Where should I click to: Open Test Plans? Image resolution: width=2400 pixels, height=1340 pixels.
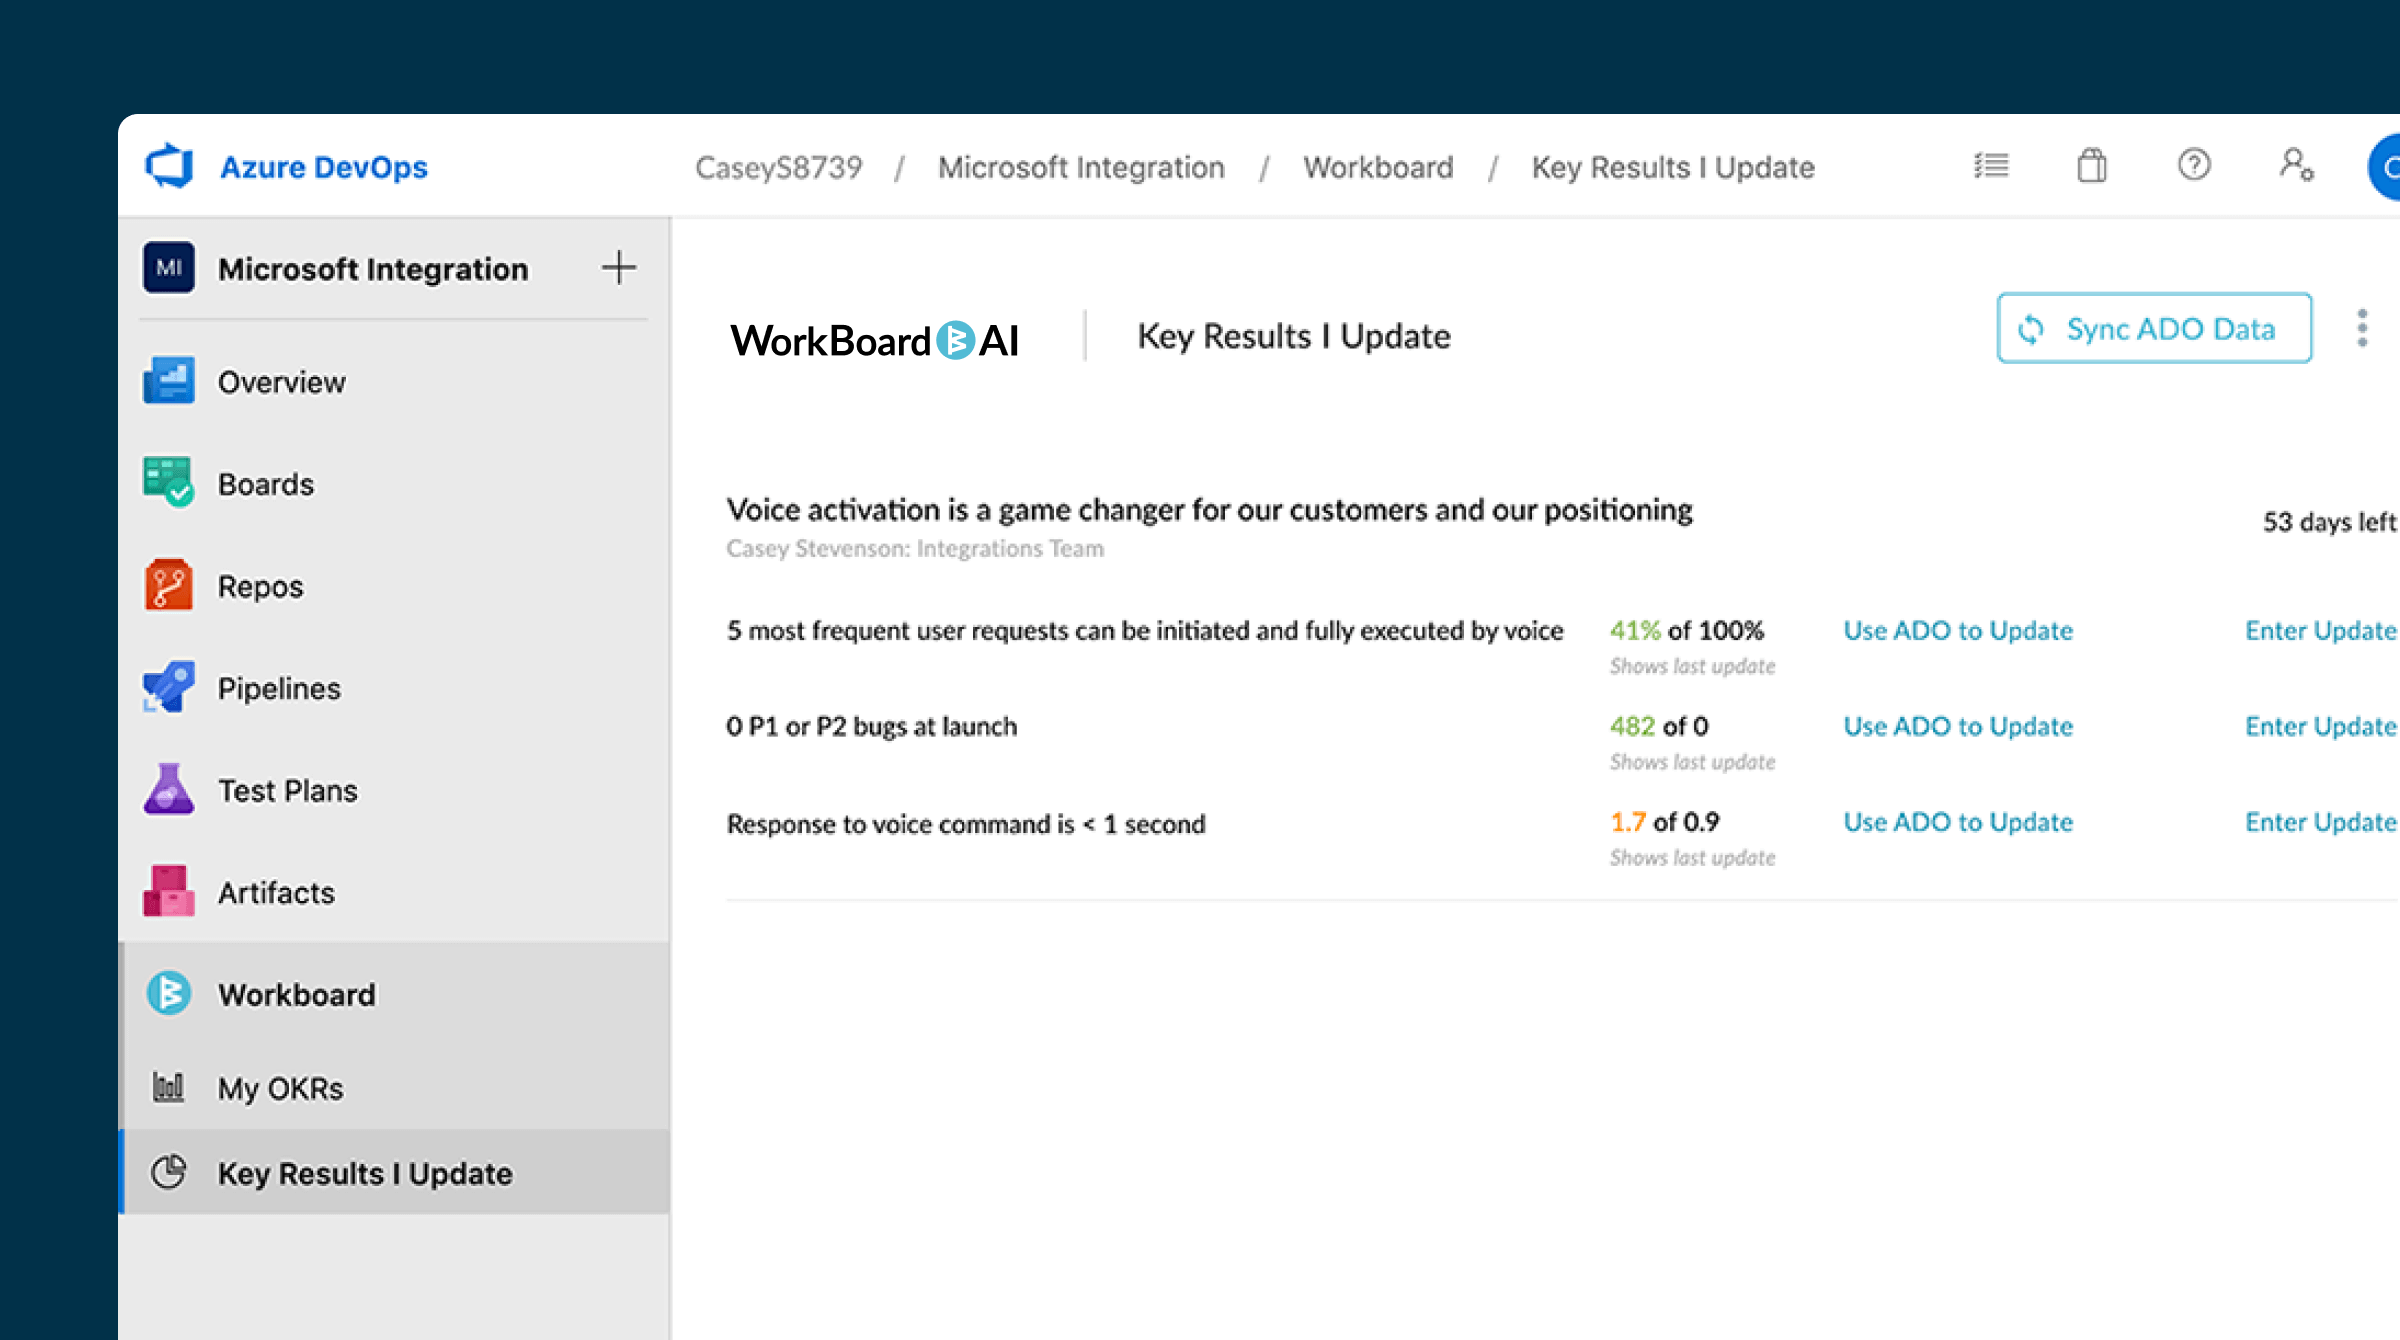coord(287,790)
